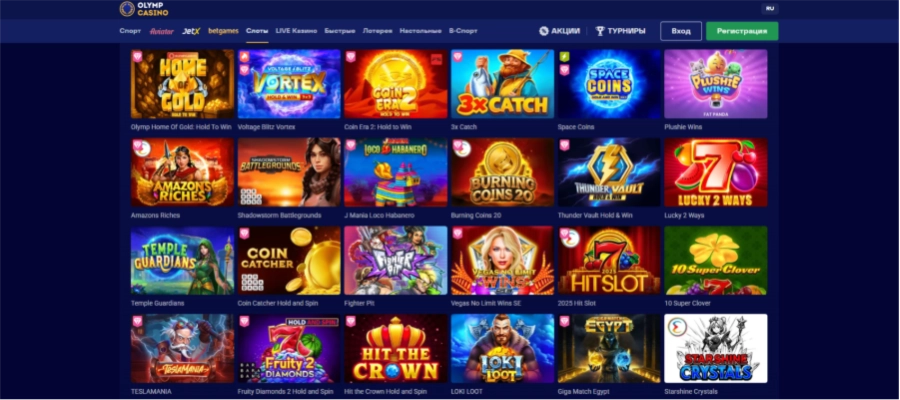Viewport: 900px width, 400px height.
Task: Open the Aviator game link
Action: tap(162, 31)
